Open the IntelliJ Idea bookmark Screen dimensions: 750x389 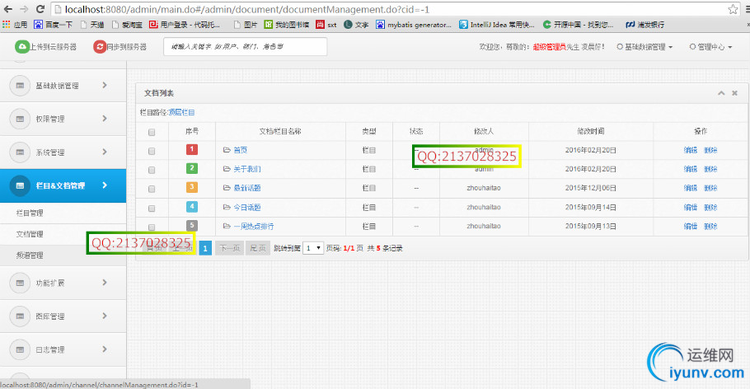click(x=496, y=24)
